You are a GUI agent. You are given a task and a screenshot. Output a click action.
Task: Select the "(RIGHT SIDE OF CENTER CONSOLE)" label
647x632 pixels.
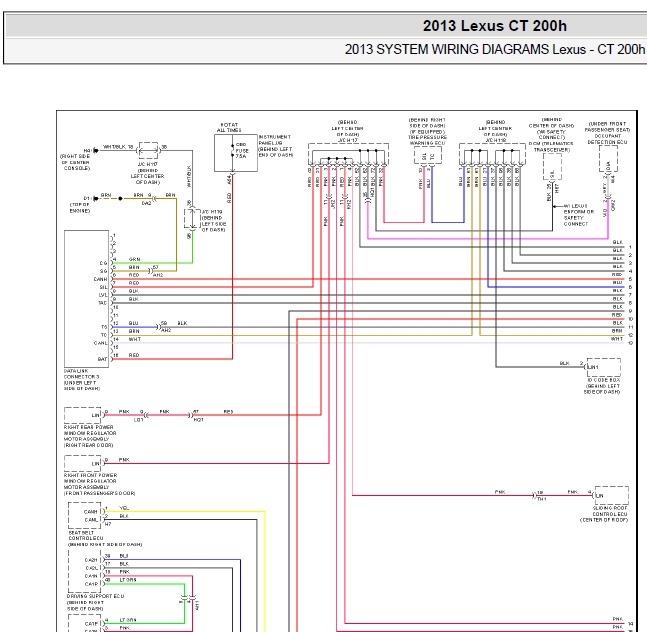coord(76,162)
